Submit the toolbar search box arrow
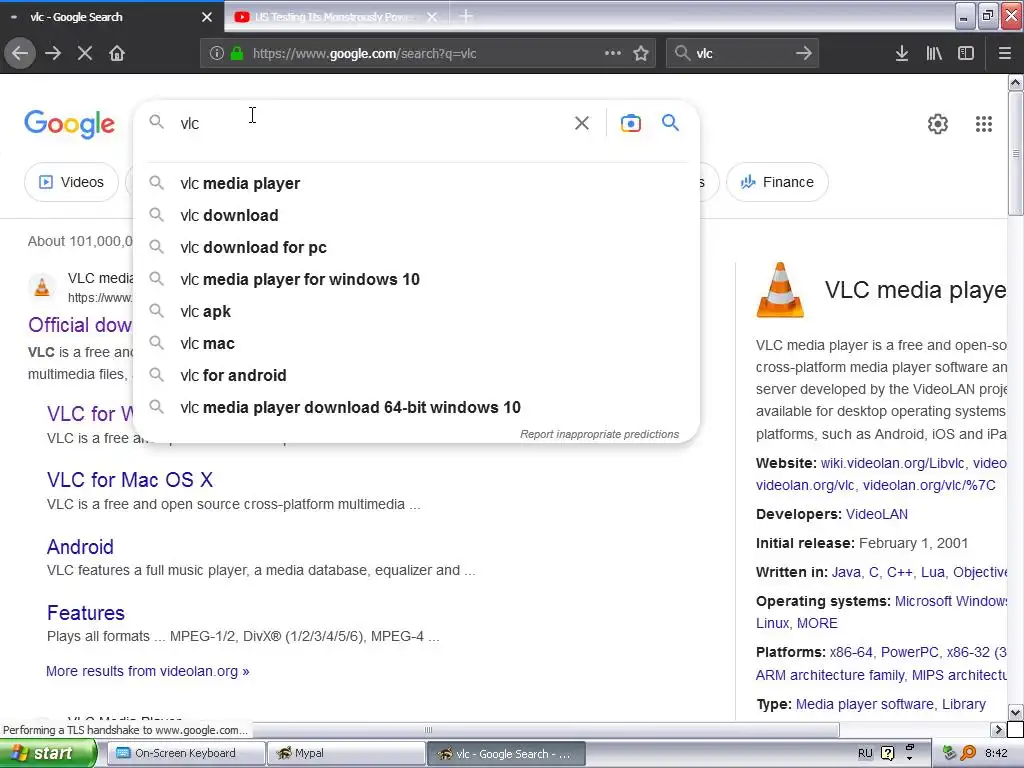1024x768 pixels. pos(804,54)
